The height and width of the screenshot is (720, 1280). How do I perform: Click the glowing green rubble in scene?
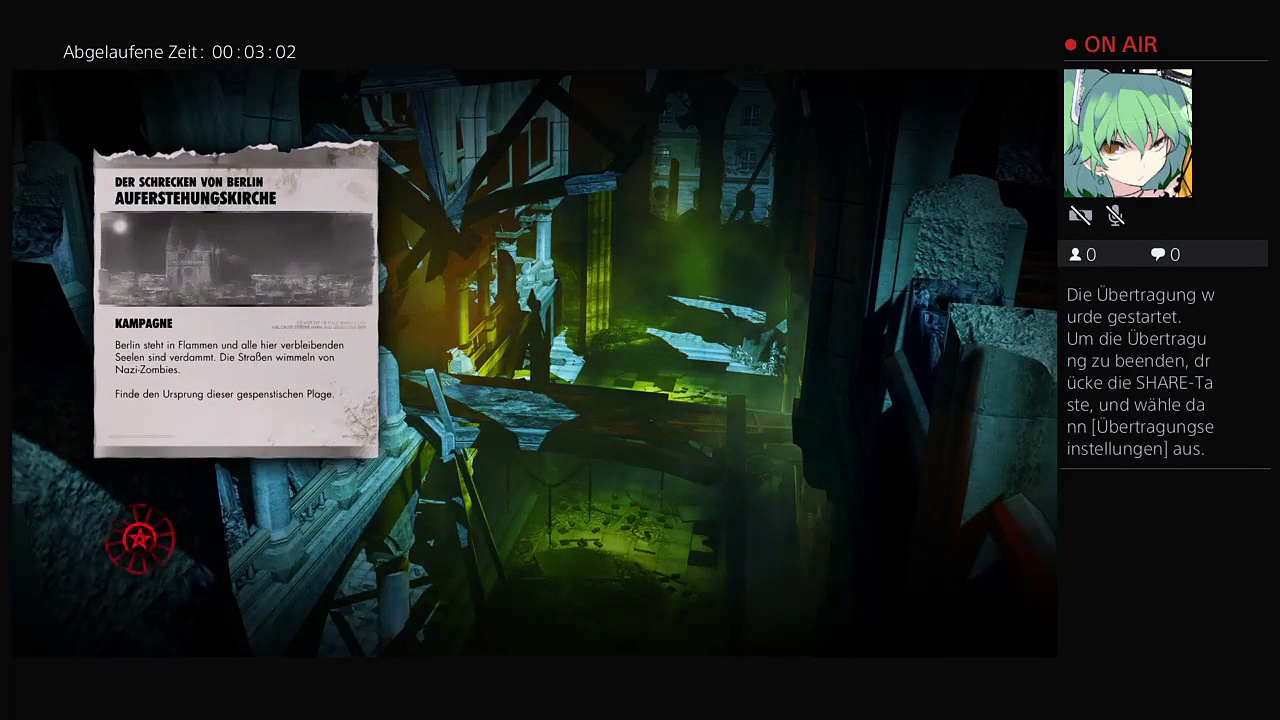click(x=620, y=530)
